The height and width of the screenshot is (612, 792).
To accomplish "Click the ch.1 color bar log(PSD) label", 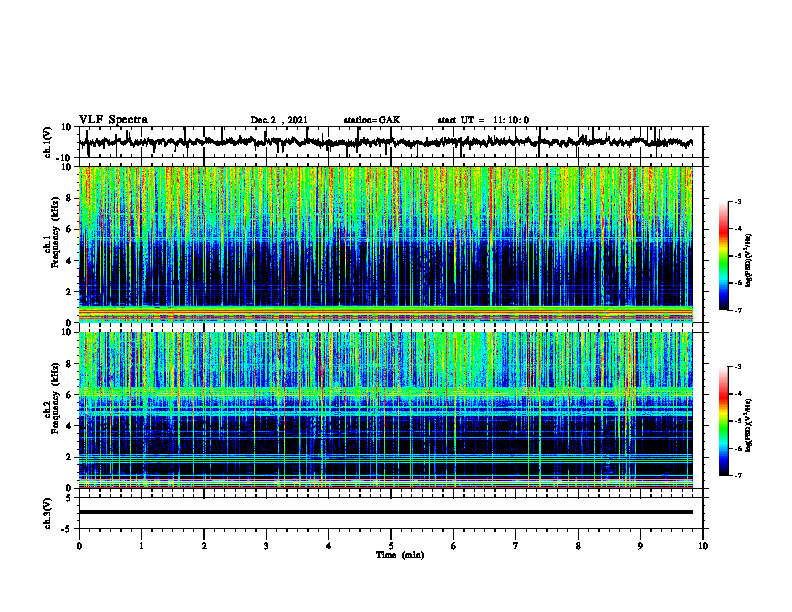I will click(x=749, y=261).
